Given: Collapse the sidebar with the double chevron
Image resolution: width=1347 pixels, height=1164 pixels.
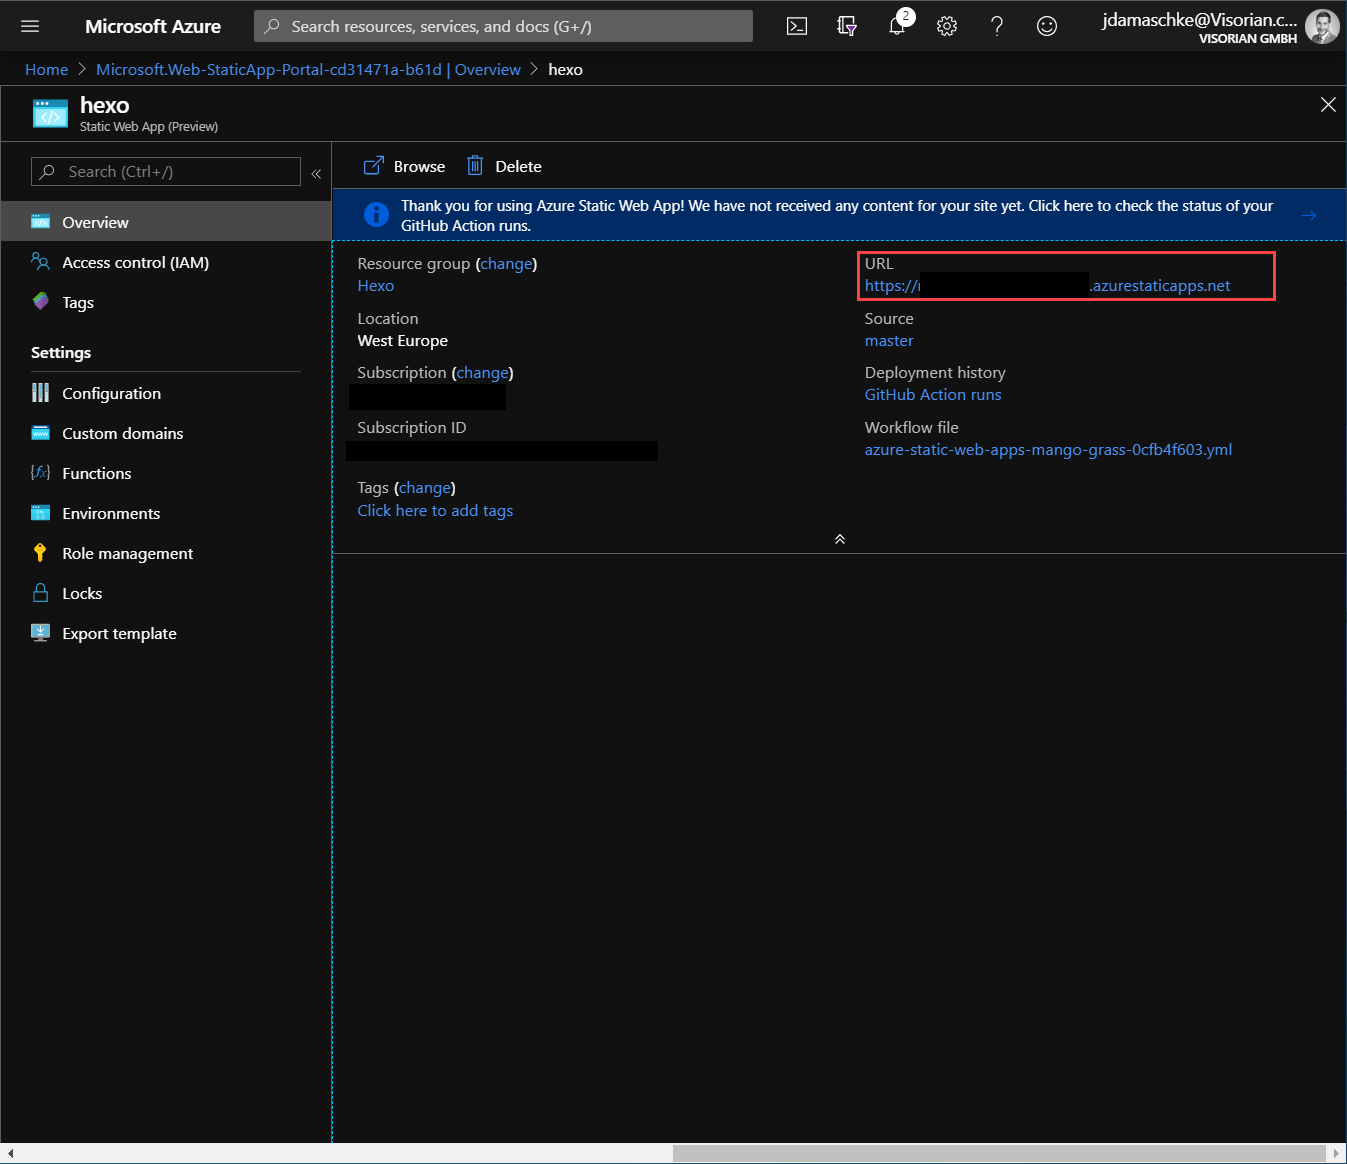Looking at the screenshot, I should 316,173.
